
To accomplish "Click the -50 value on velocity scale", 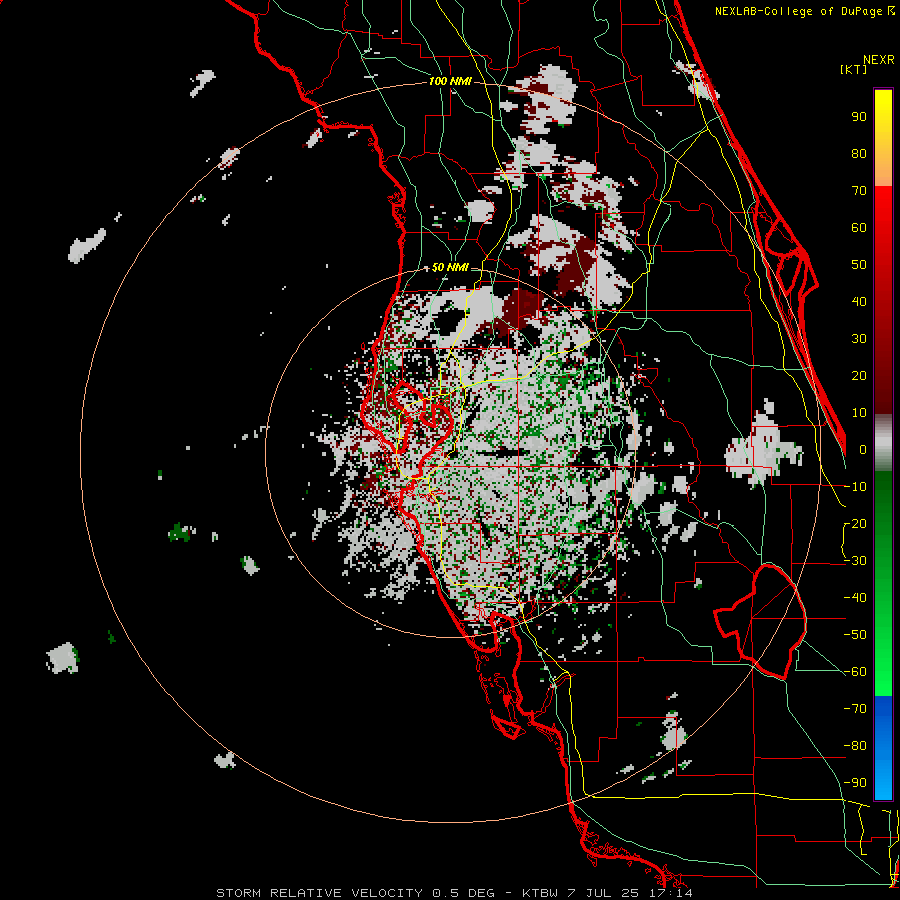I will click(x=855, y=635).
